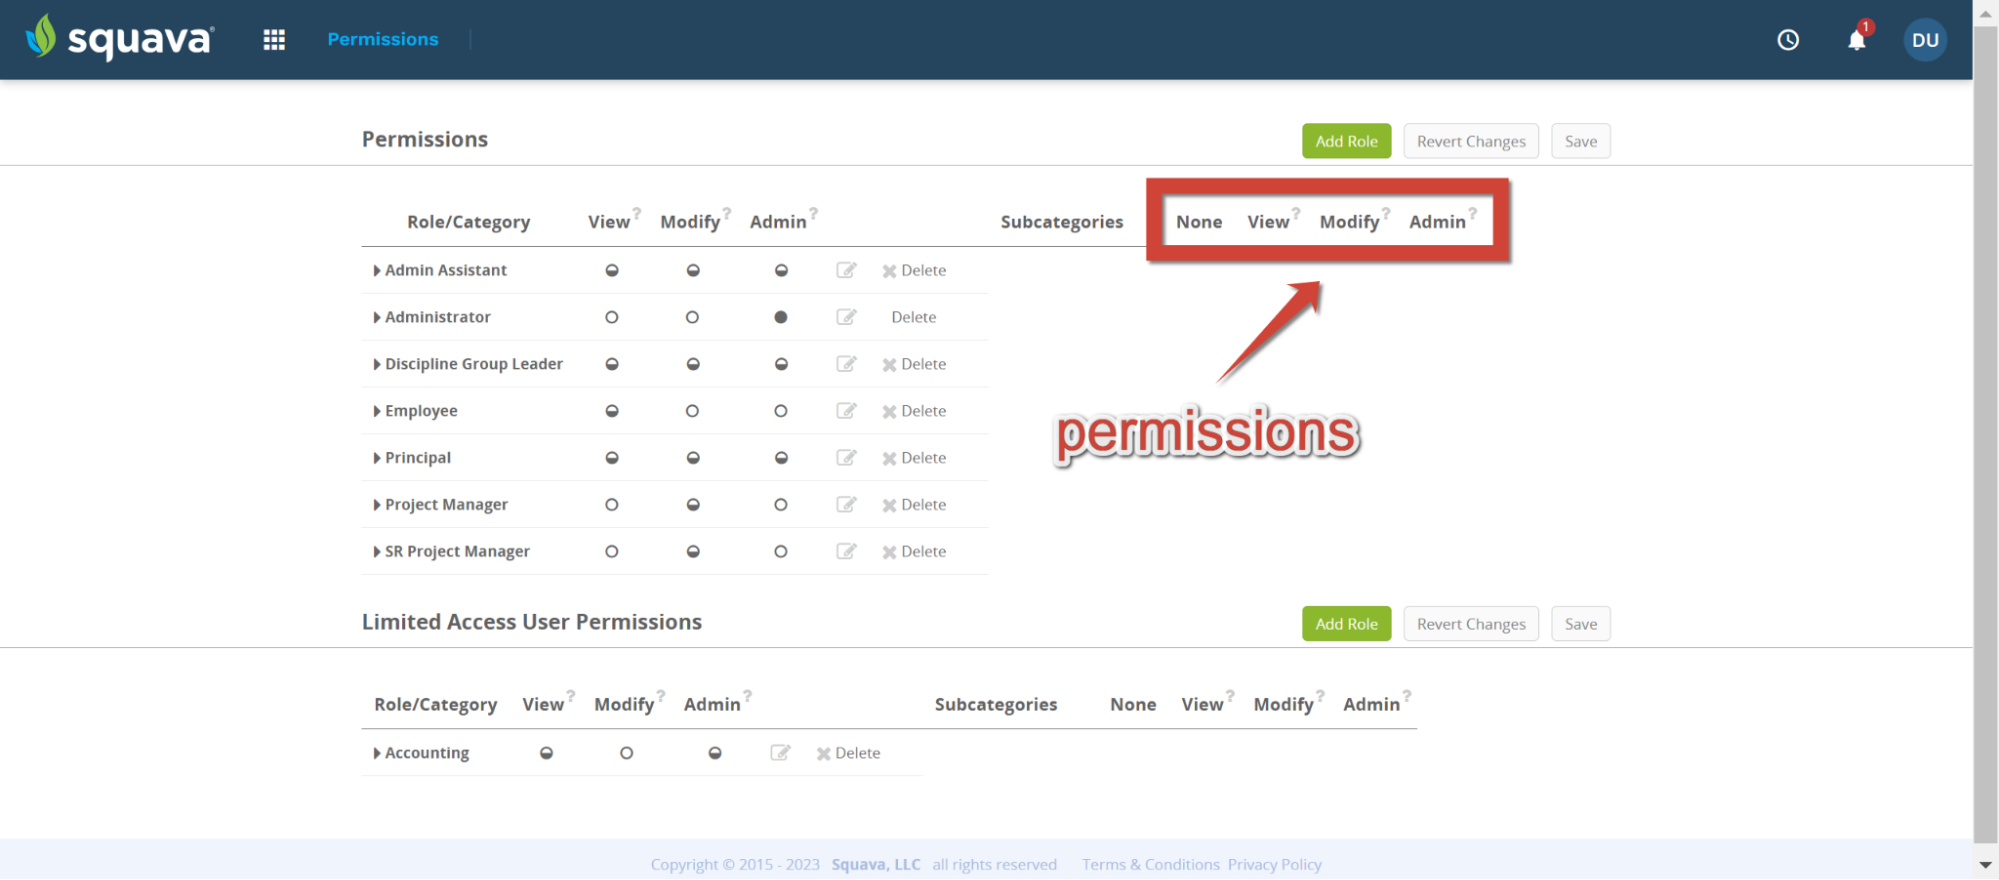Delete the Admin Assistant role
The height and width of the screenshot is (880, 1999).
point(914,270)
